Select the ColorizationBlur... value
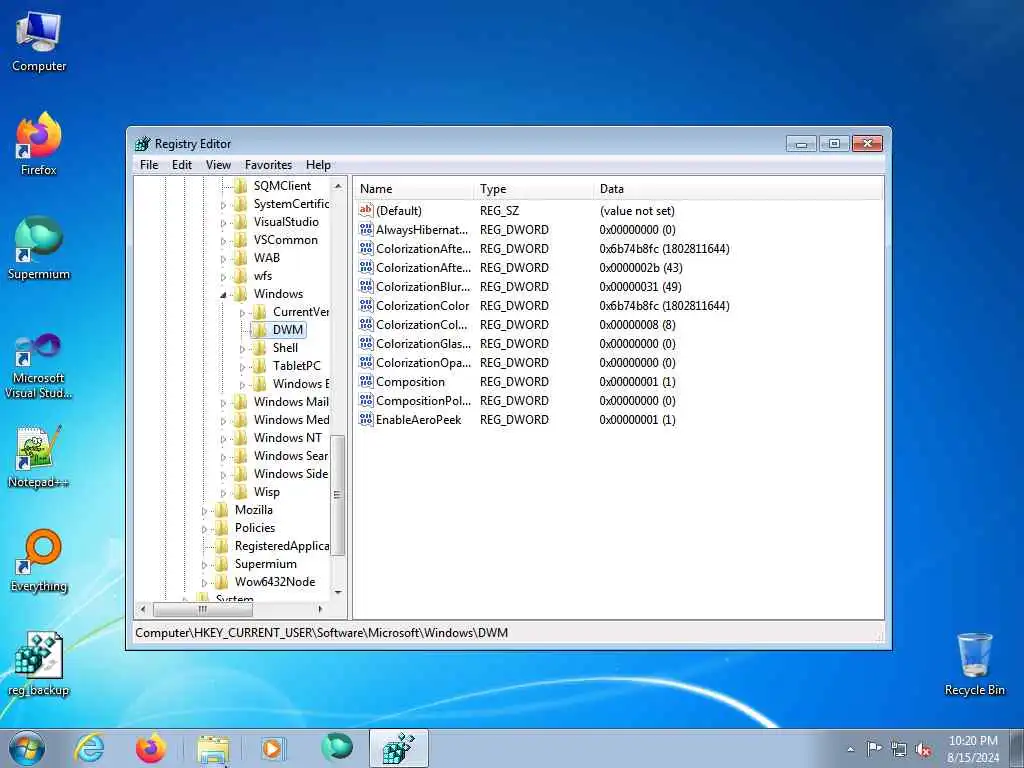This screenshot has height=768, width=1024. point(423,287)
